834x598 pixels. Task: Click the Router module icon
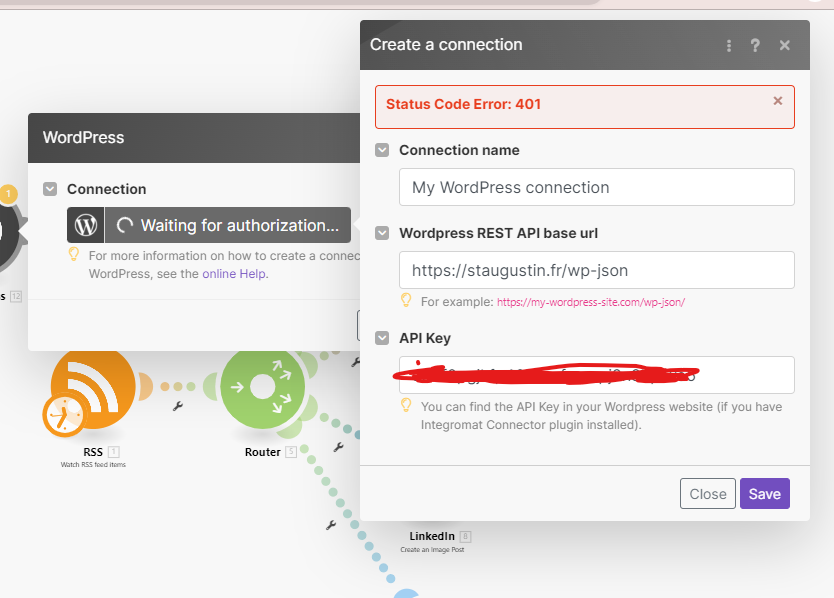click(x=262, y=386)
